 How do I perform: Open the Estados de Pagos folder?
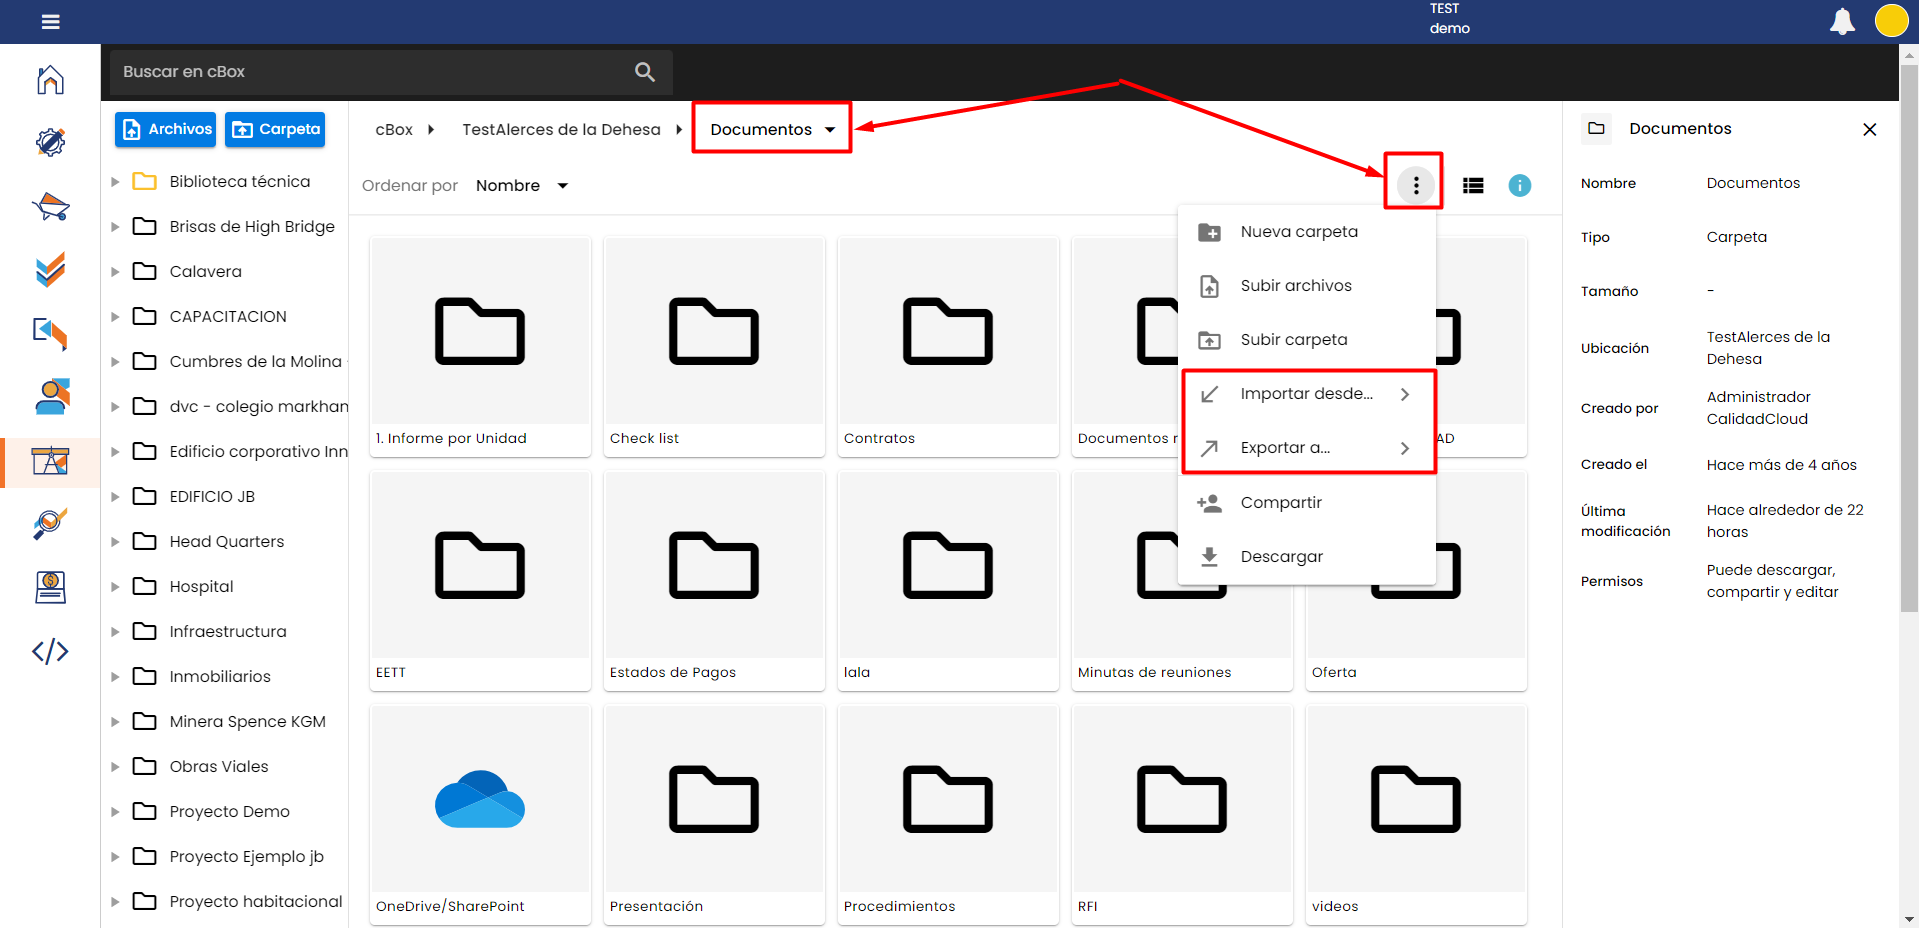point(714,581)
